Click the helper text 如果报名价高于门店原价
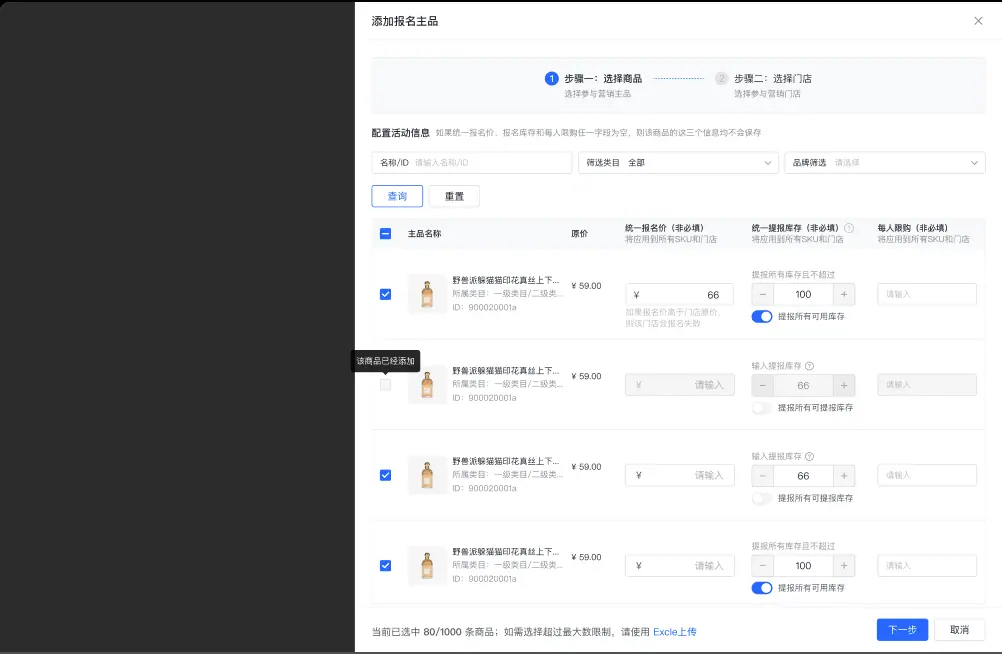This screenshot has height=654, width=1002. [x=673, y=318]
